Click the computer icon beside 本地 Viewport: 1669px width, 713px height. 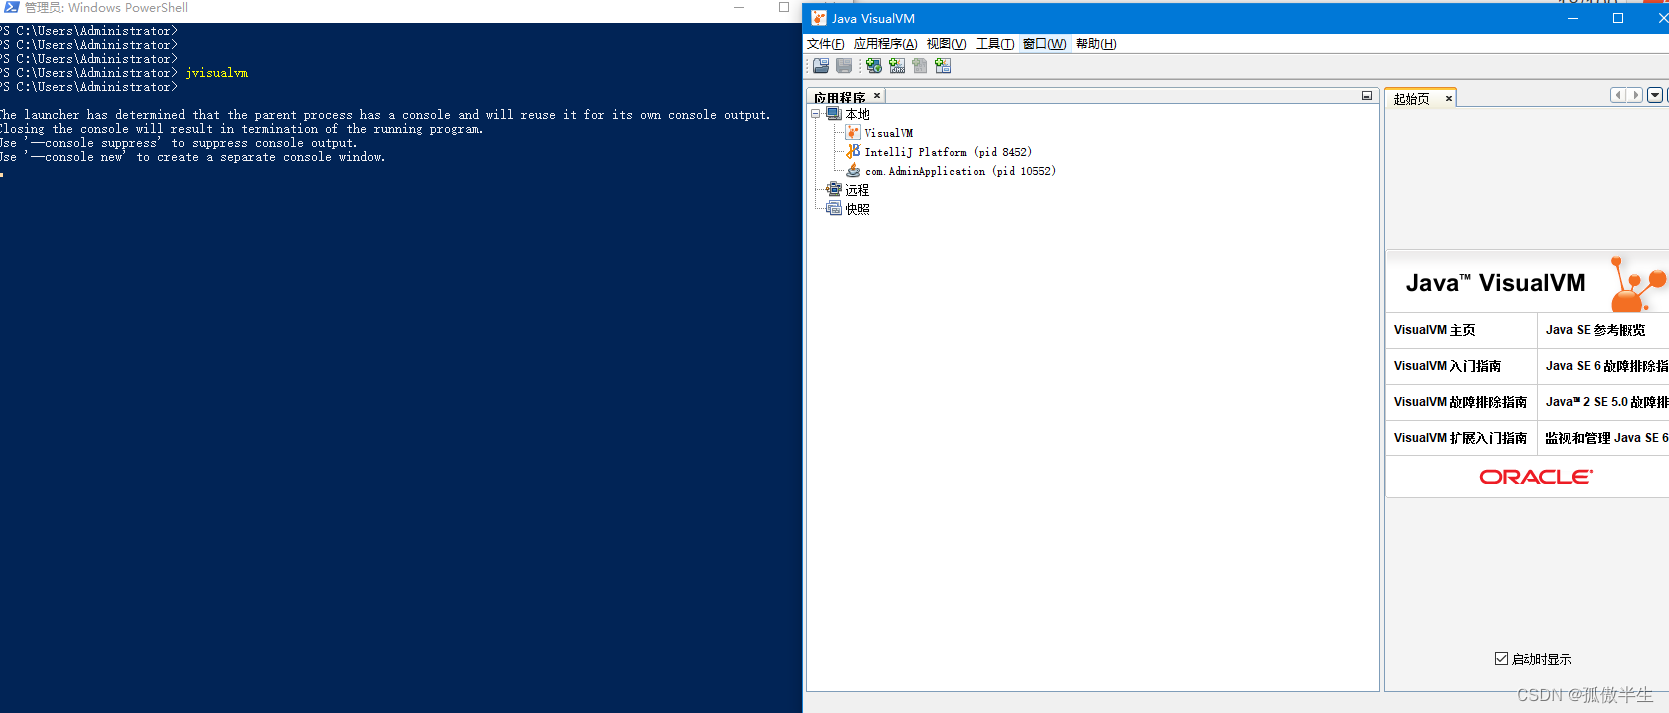[x=834, y=114]
